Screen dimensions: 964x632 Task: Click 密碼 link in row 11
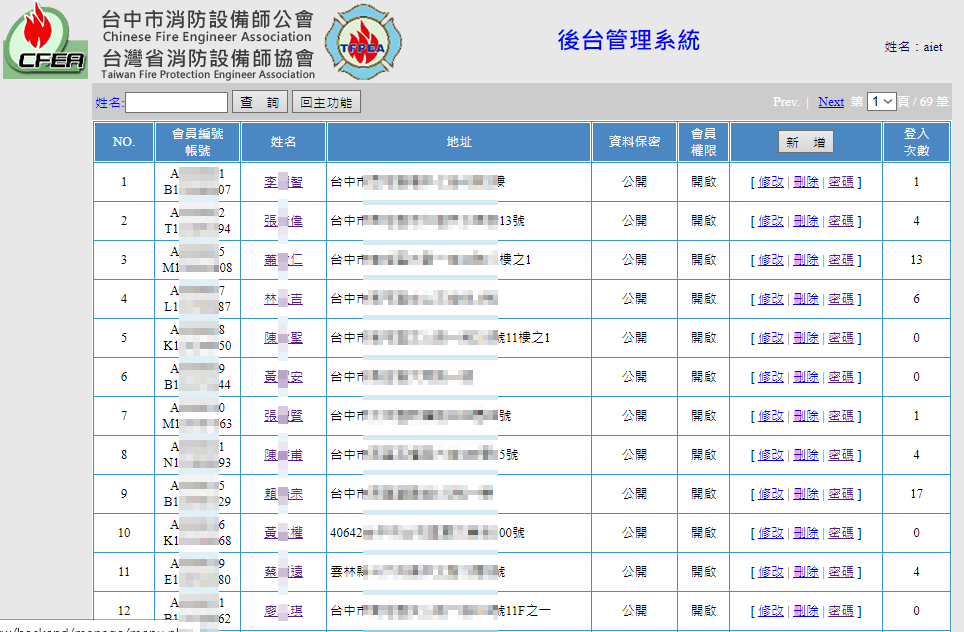pyautogui.click(x=840, y=572)
